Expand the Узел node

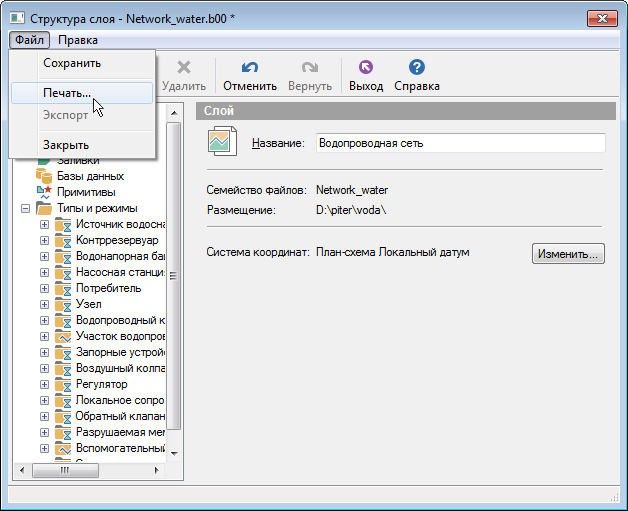pyautogui.click(x=44, y=305)
